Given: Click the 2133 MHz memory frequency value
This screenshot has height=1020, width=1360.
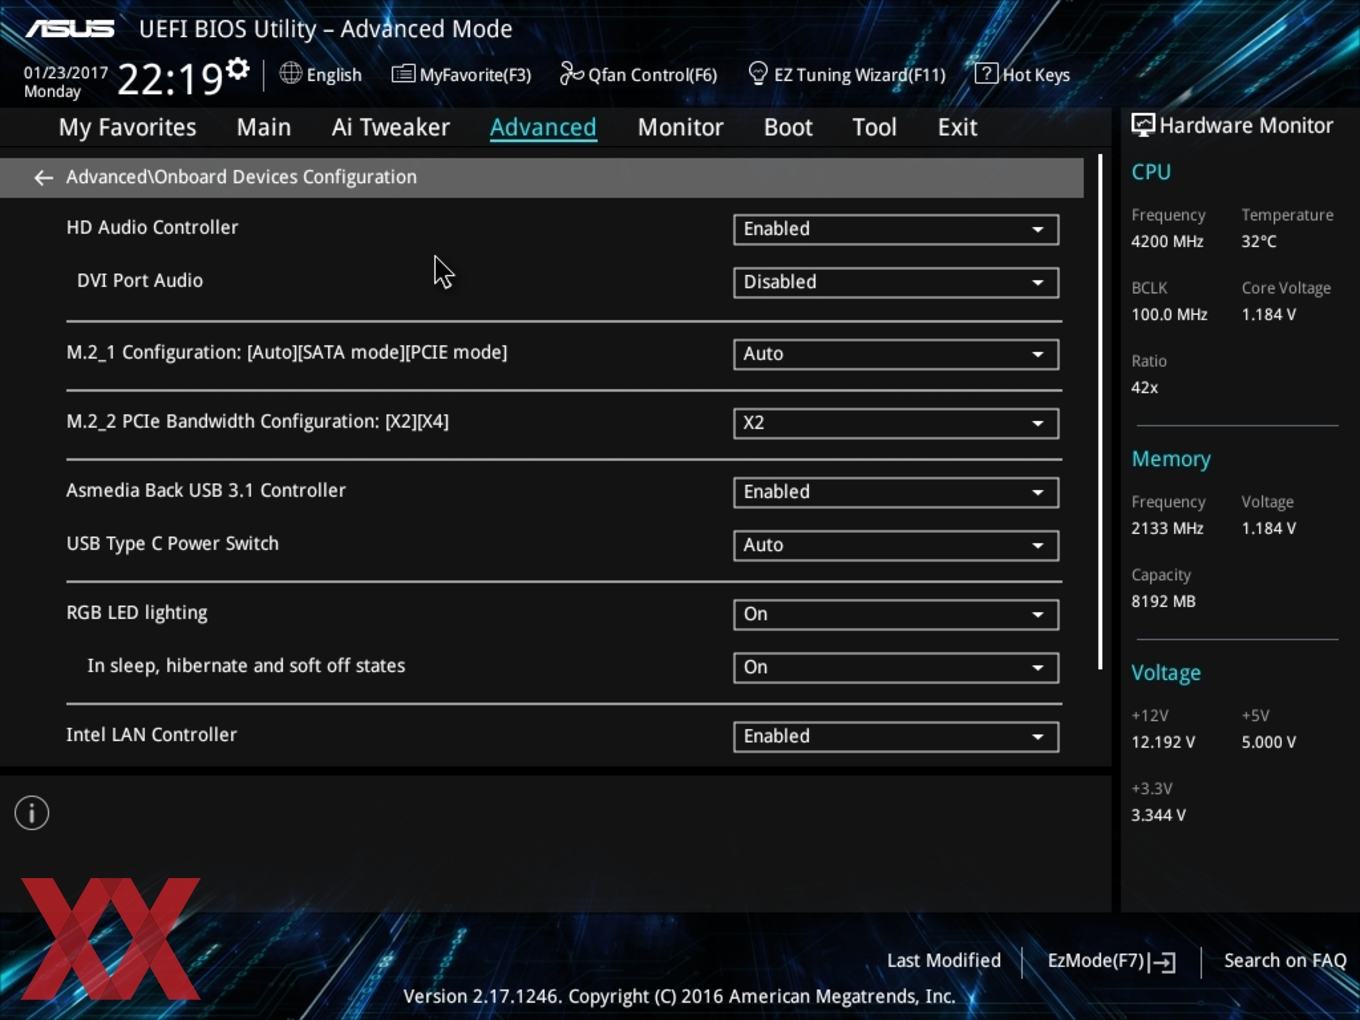Looking at the screenshot, I should pyautogui.click(x=1167, y=528).
